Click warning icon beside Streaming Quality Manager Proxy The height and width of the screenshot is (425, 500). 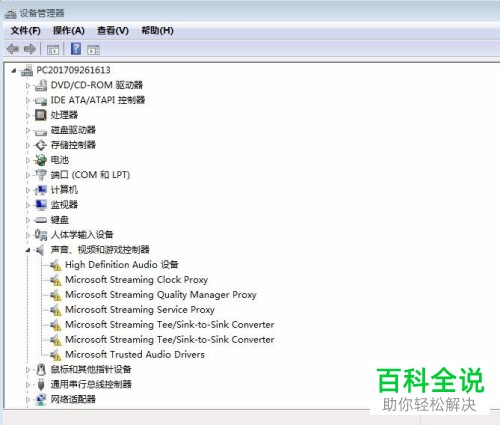point(56,295)
